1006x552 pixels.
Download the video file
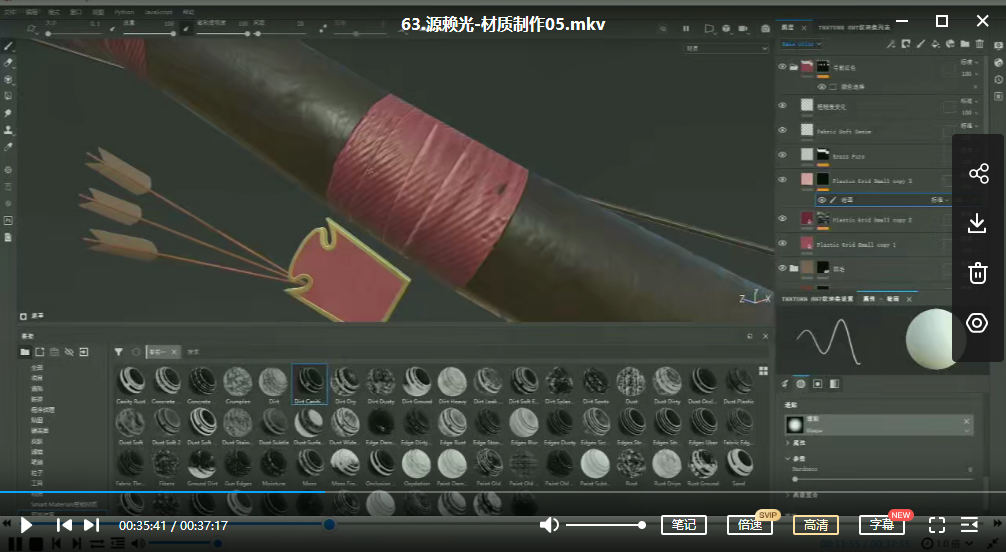pos(978,223)
